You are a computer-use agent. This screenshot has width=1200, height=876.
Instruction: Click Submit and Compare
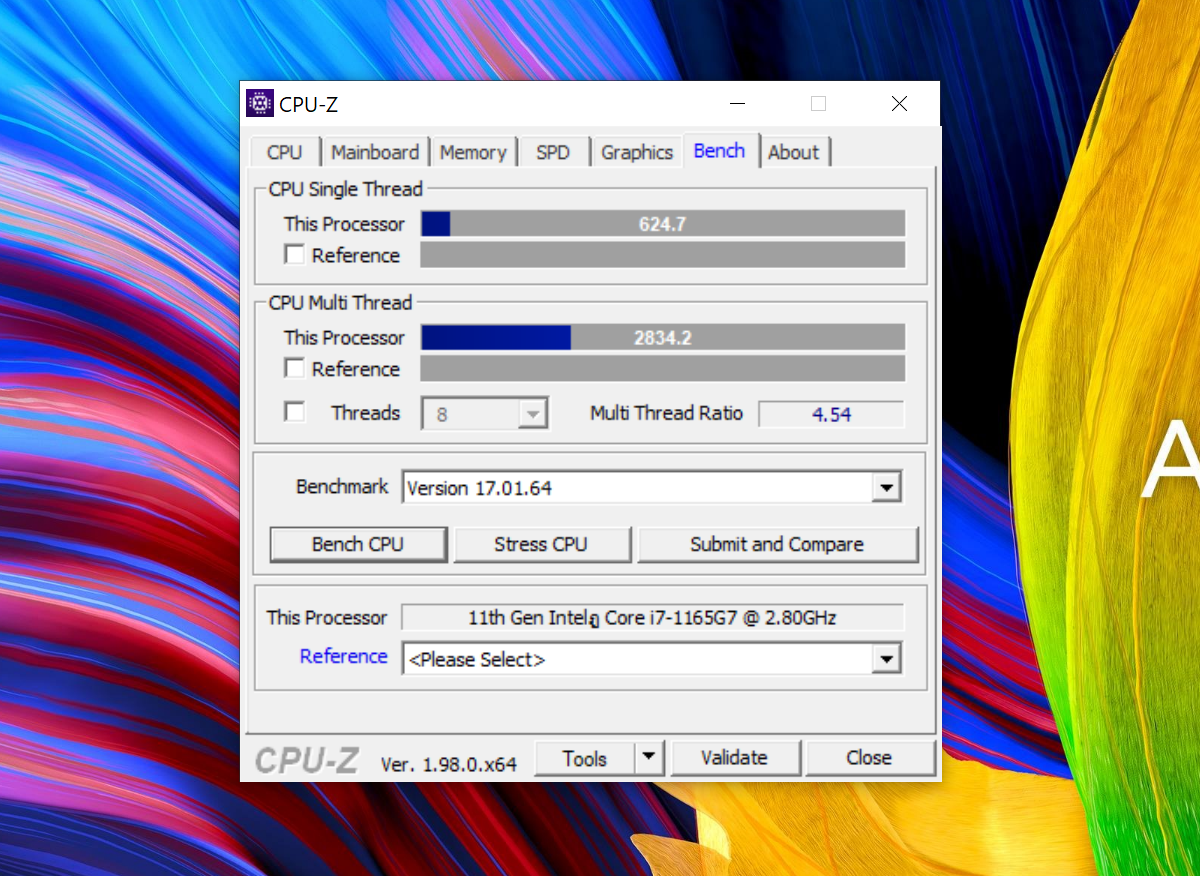[777, 544]
